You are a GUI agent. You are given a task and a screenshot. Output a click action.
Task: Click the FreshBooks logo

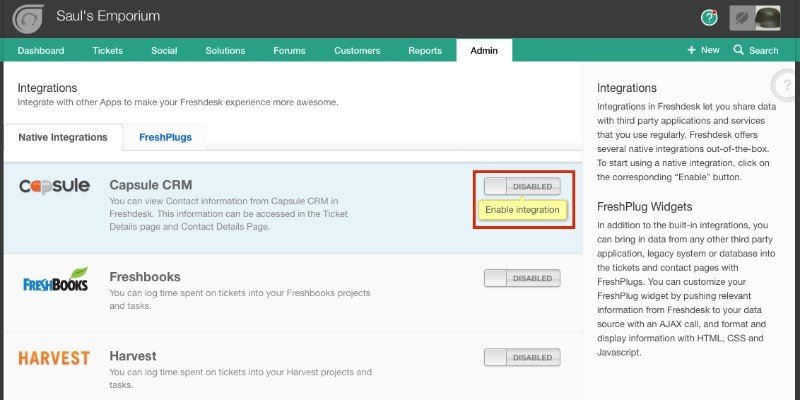click(x=56, y=280)
